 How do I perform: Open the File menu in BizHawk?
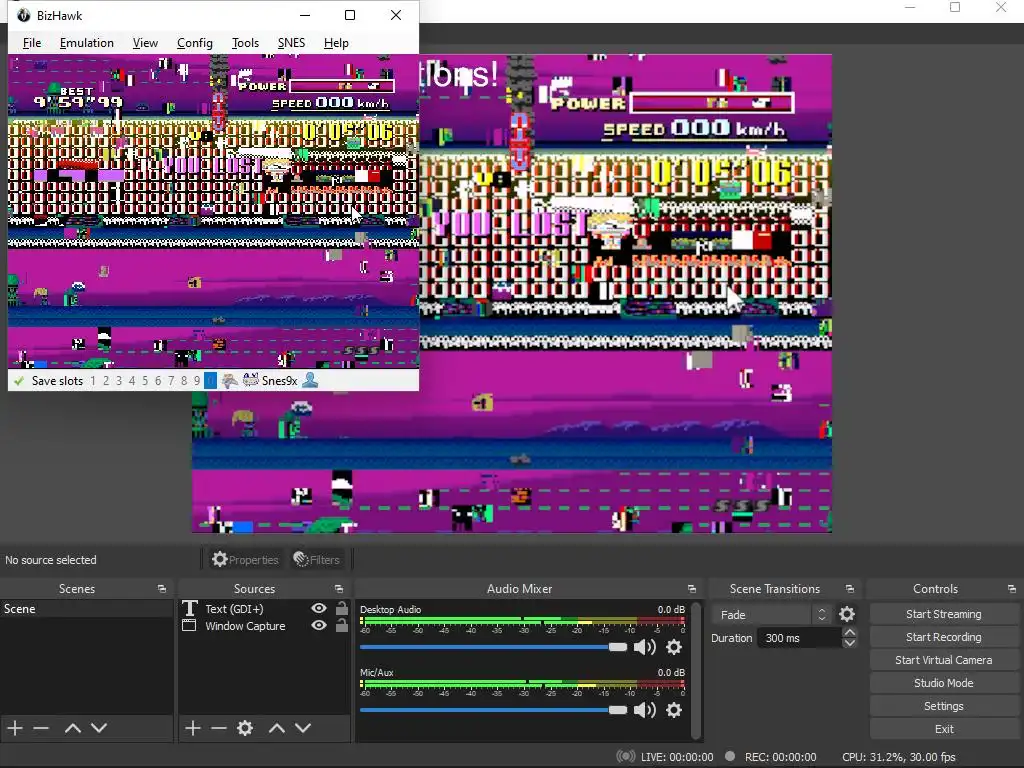pos(31,43)
